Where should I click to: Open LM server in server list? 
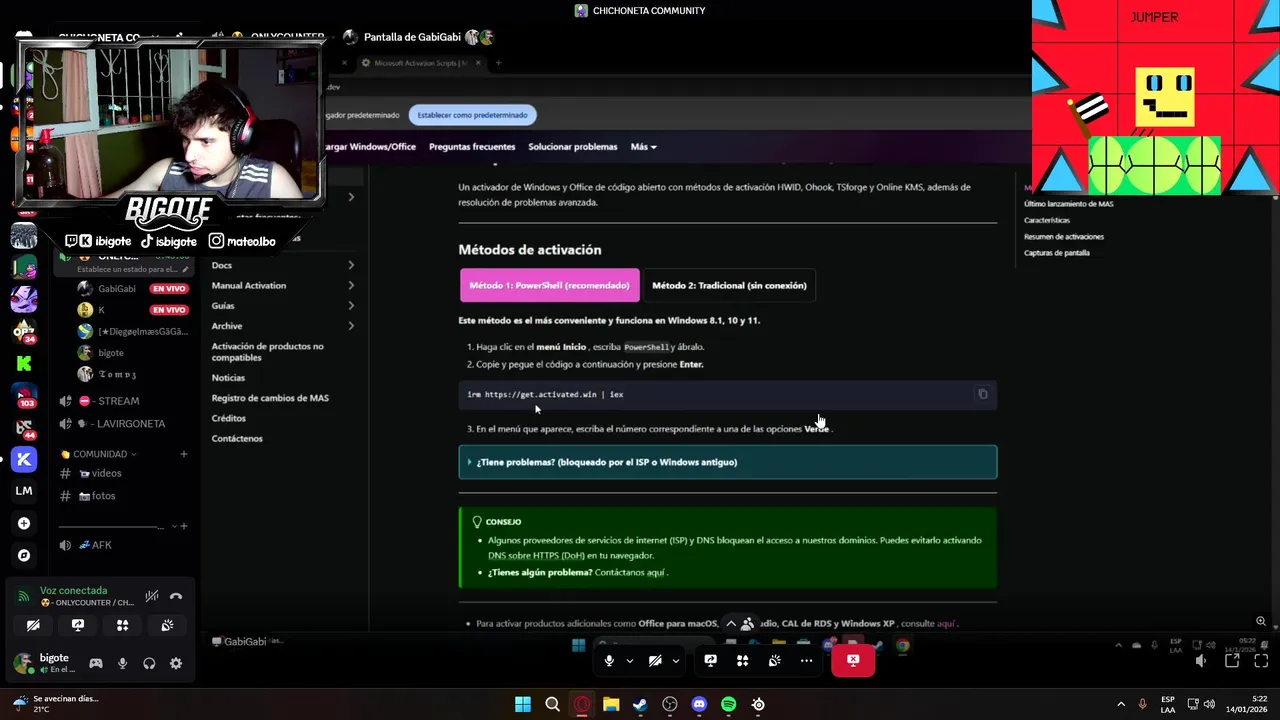[x=24, y=491]
